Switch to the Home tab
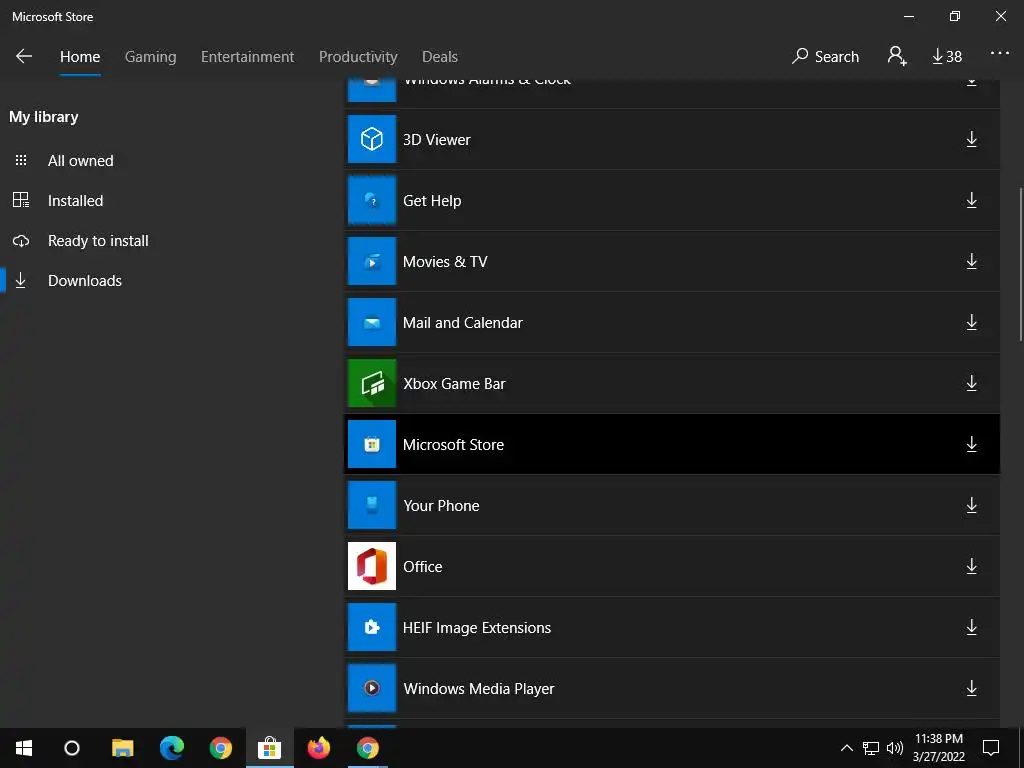 (x=80, y=57)
